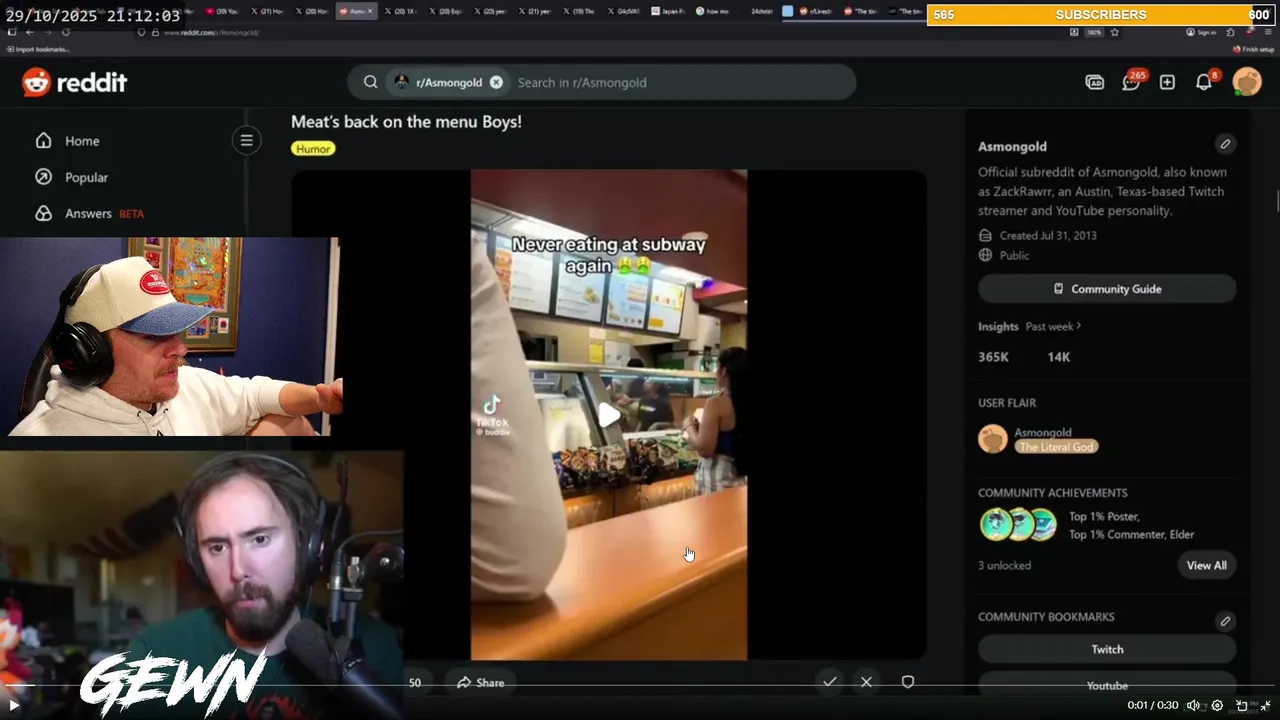
Task: Click 'Created Jul 31, 2013' text
Action: (x=1048, y=235)
